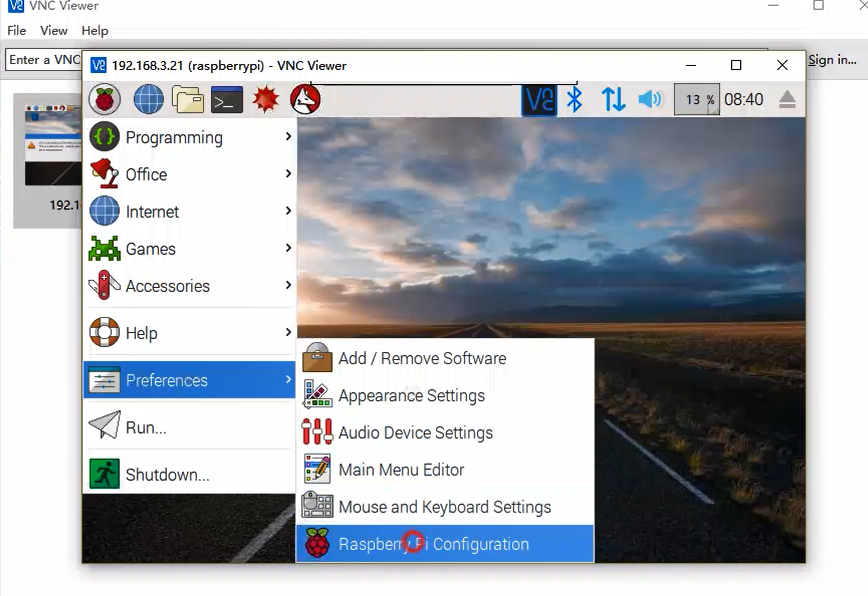Click the CPU usage 13 % monitor
This screenshot has height=596, width=868.
coord(697,100)
